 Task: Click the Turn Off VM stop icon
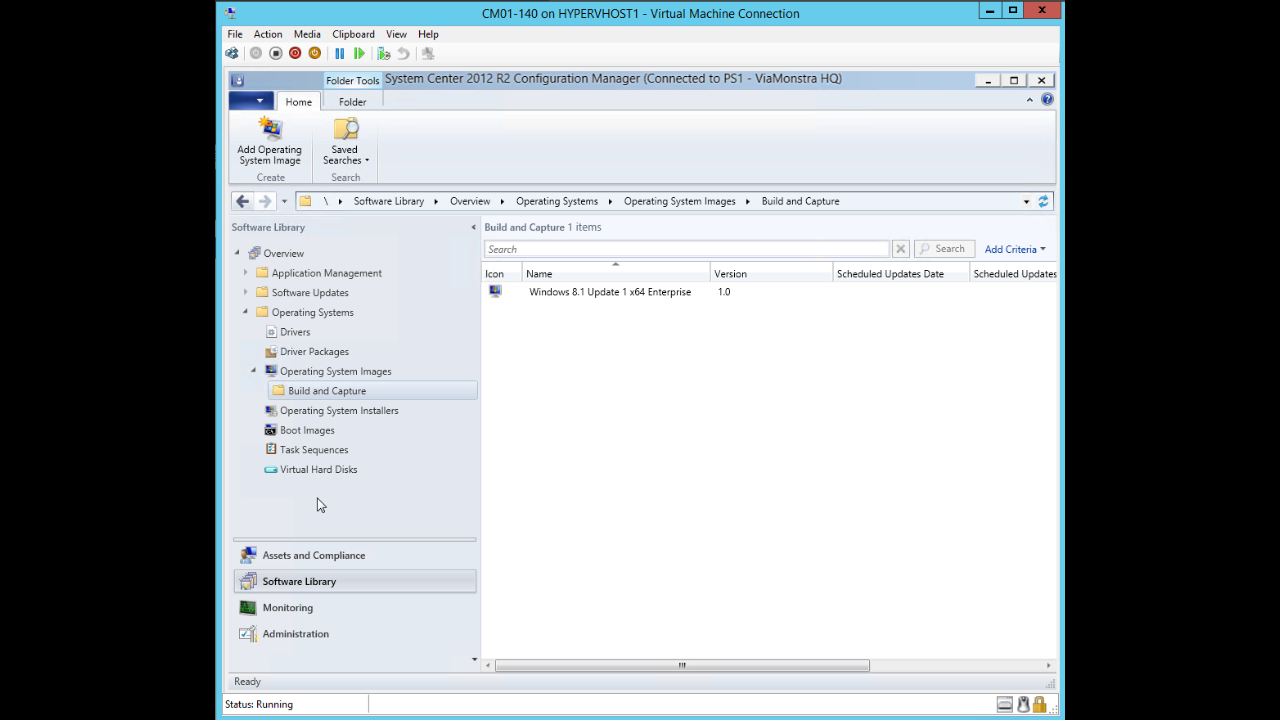[x=276, y=54]
